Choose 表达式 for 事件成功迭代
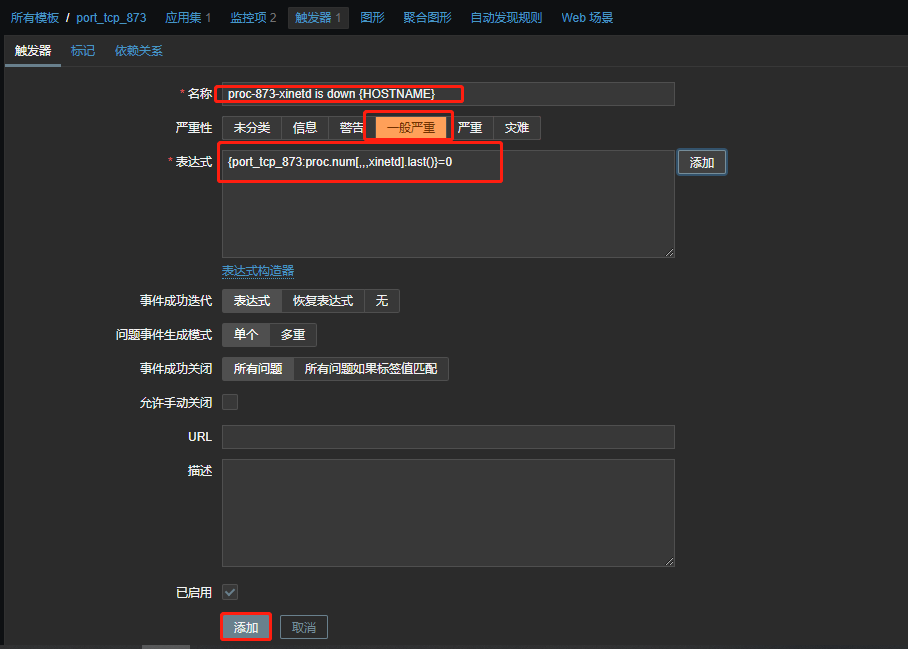The image size is (908, 649). click(x=251, y=301)
